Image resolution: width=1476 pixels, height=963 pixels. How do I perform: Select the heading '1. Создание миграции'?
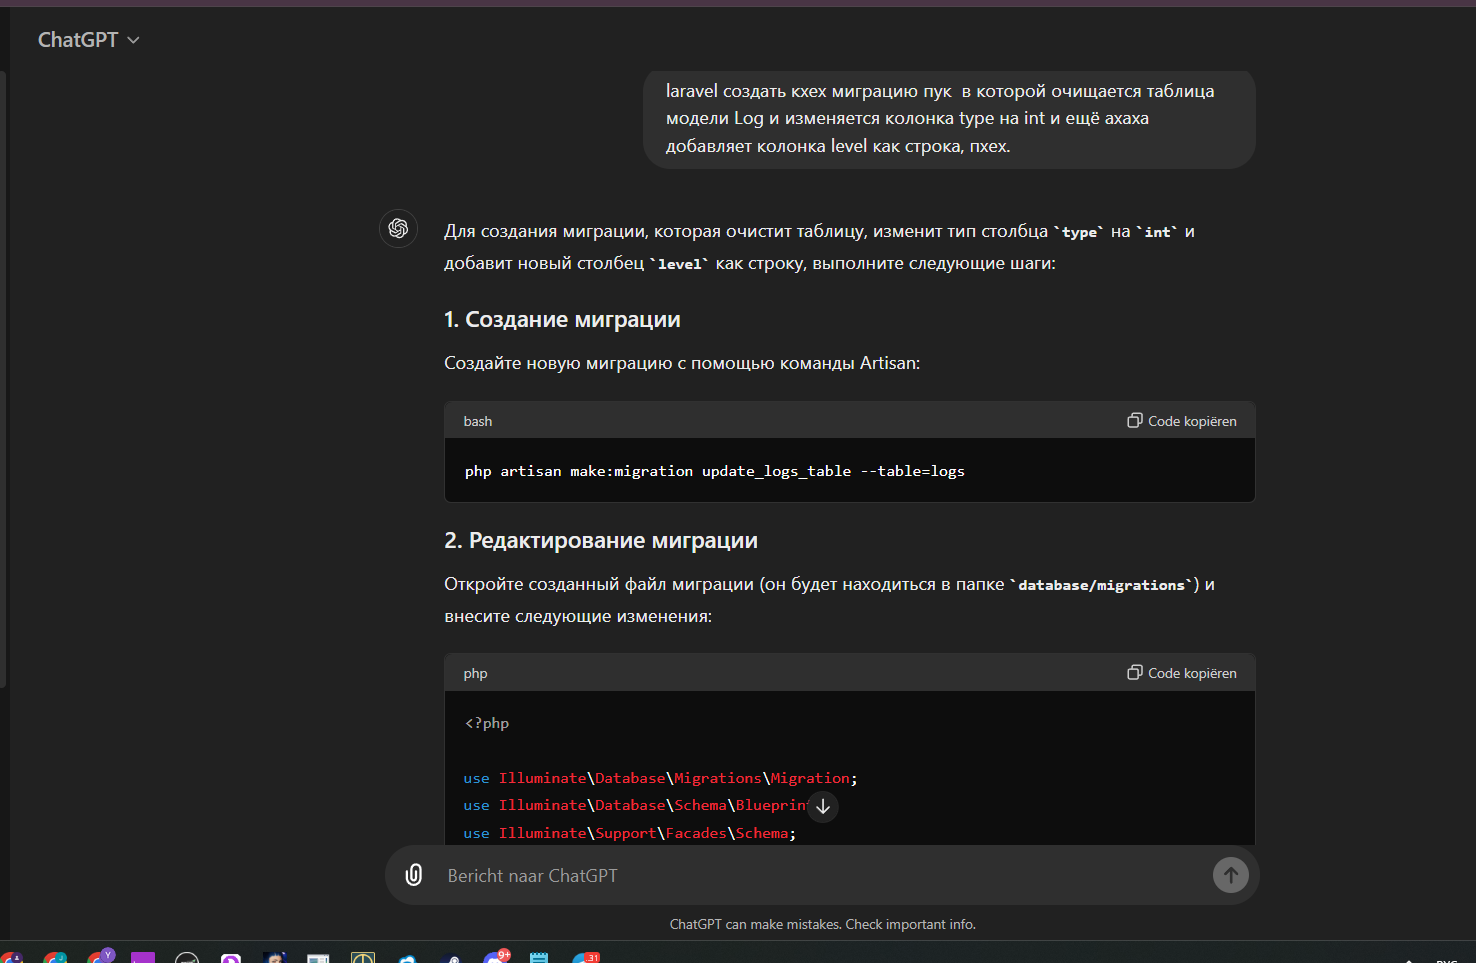[562, 320]
